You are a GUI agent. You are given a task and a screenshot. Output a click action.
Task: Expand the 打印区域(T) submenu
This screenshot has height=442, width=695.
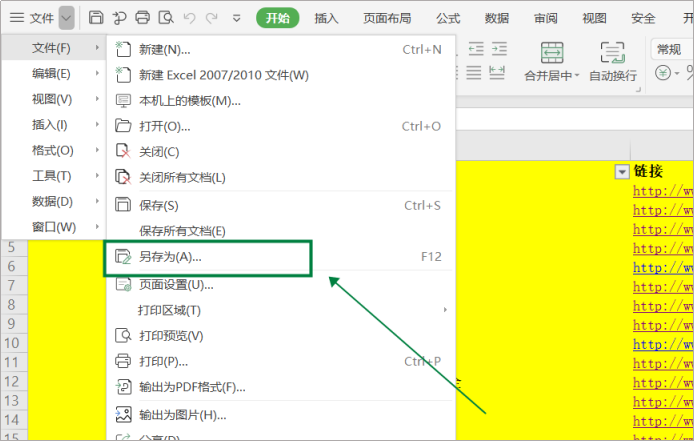[x=281, y=310]
